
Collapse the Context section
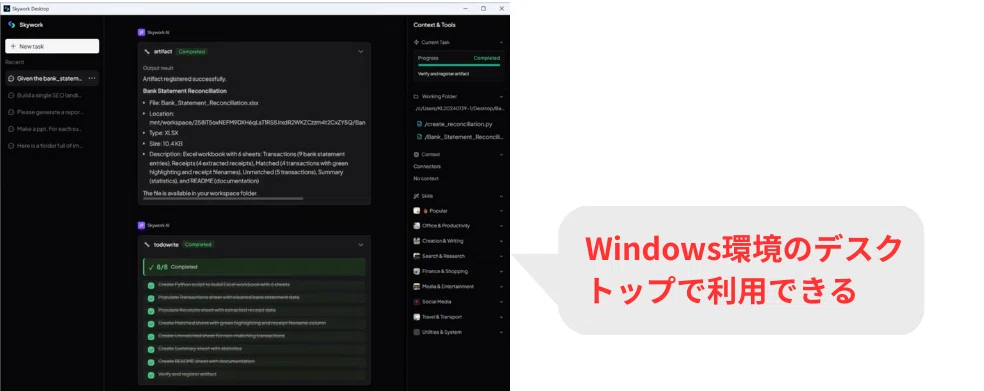[501, 154]
